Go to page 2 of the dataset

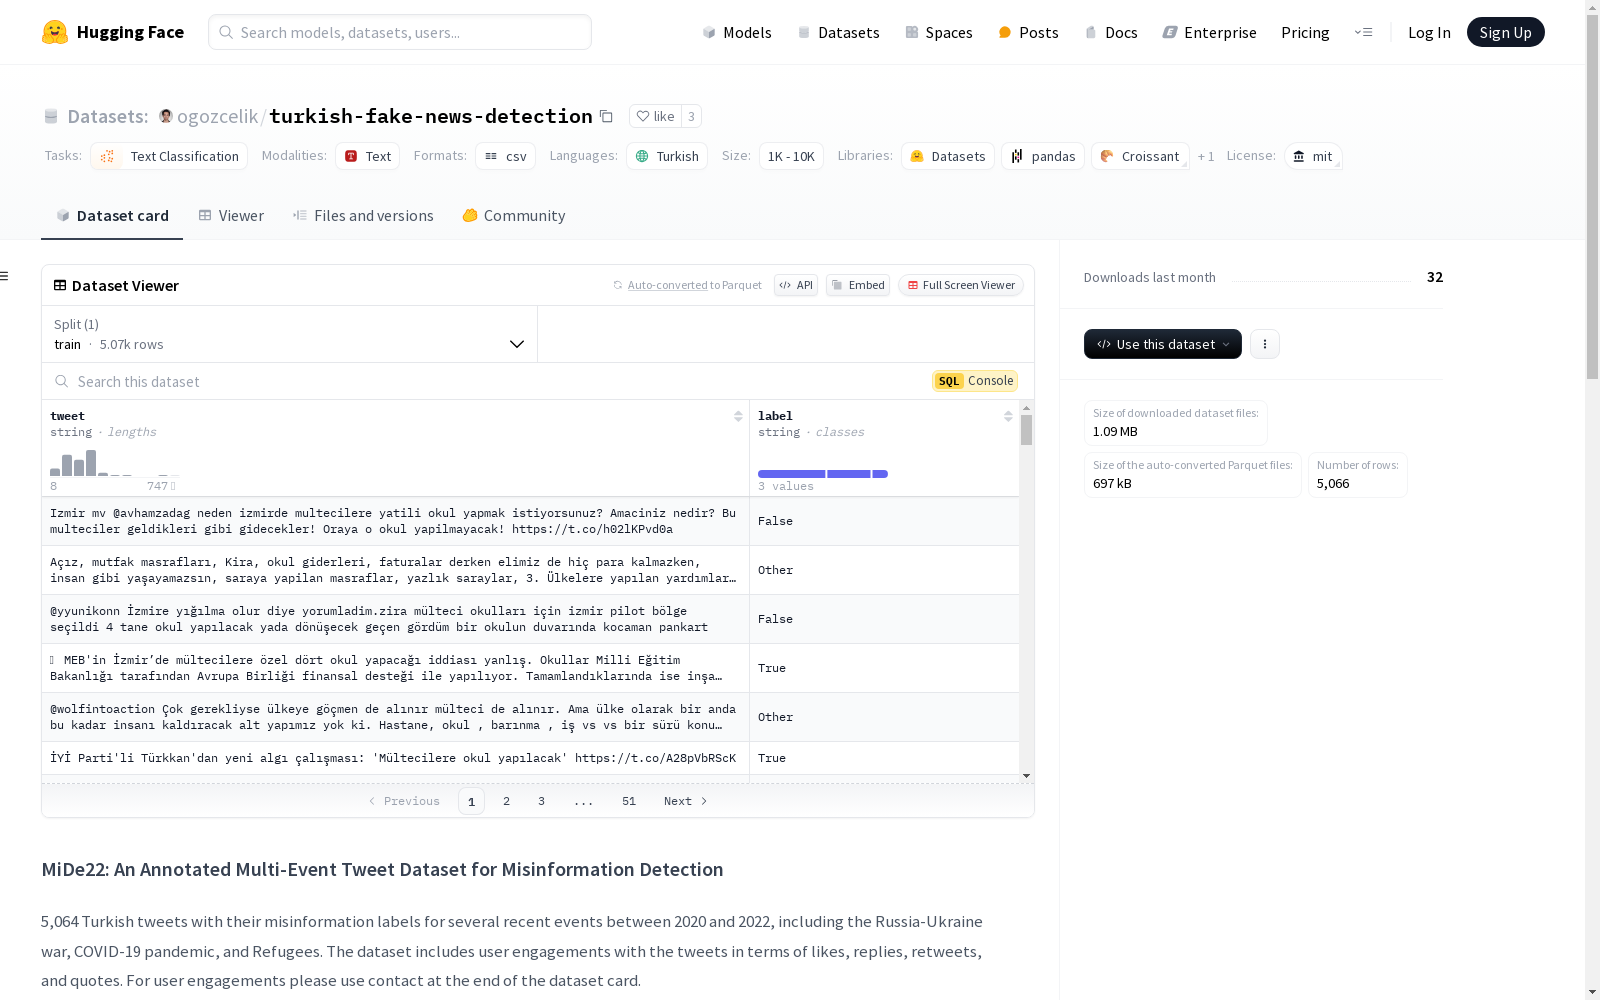point(507,801)
